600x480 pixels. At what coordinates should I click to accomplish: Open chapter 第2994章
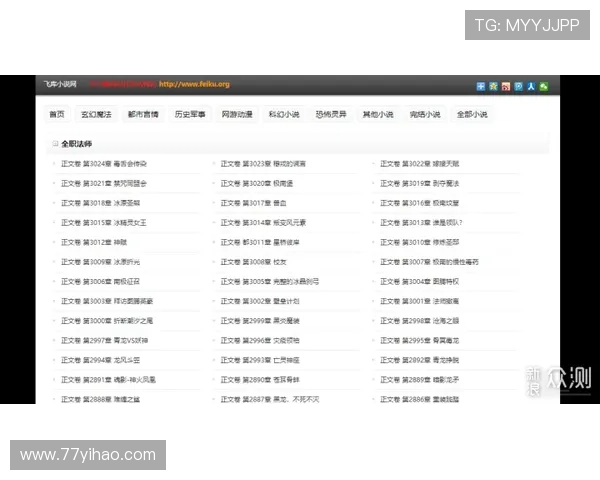101,360
